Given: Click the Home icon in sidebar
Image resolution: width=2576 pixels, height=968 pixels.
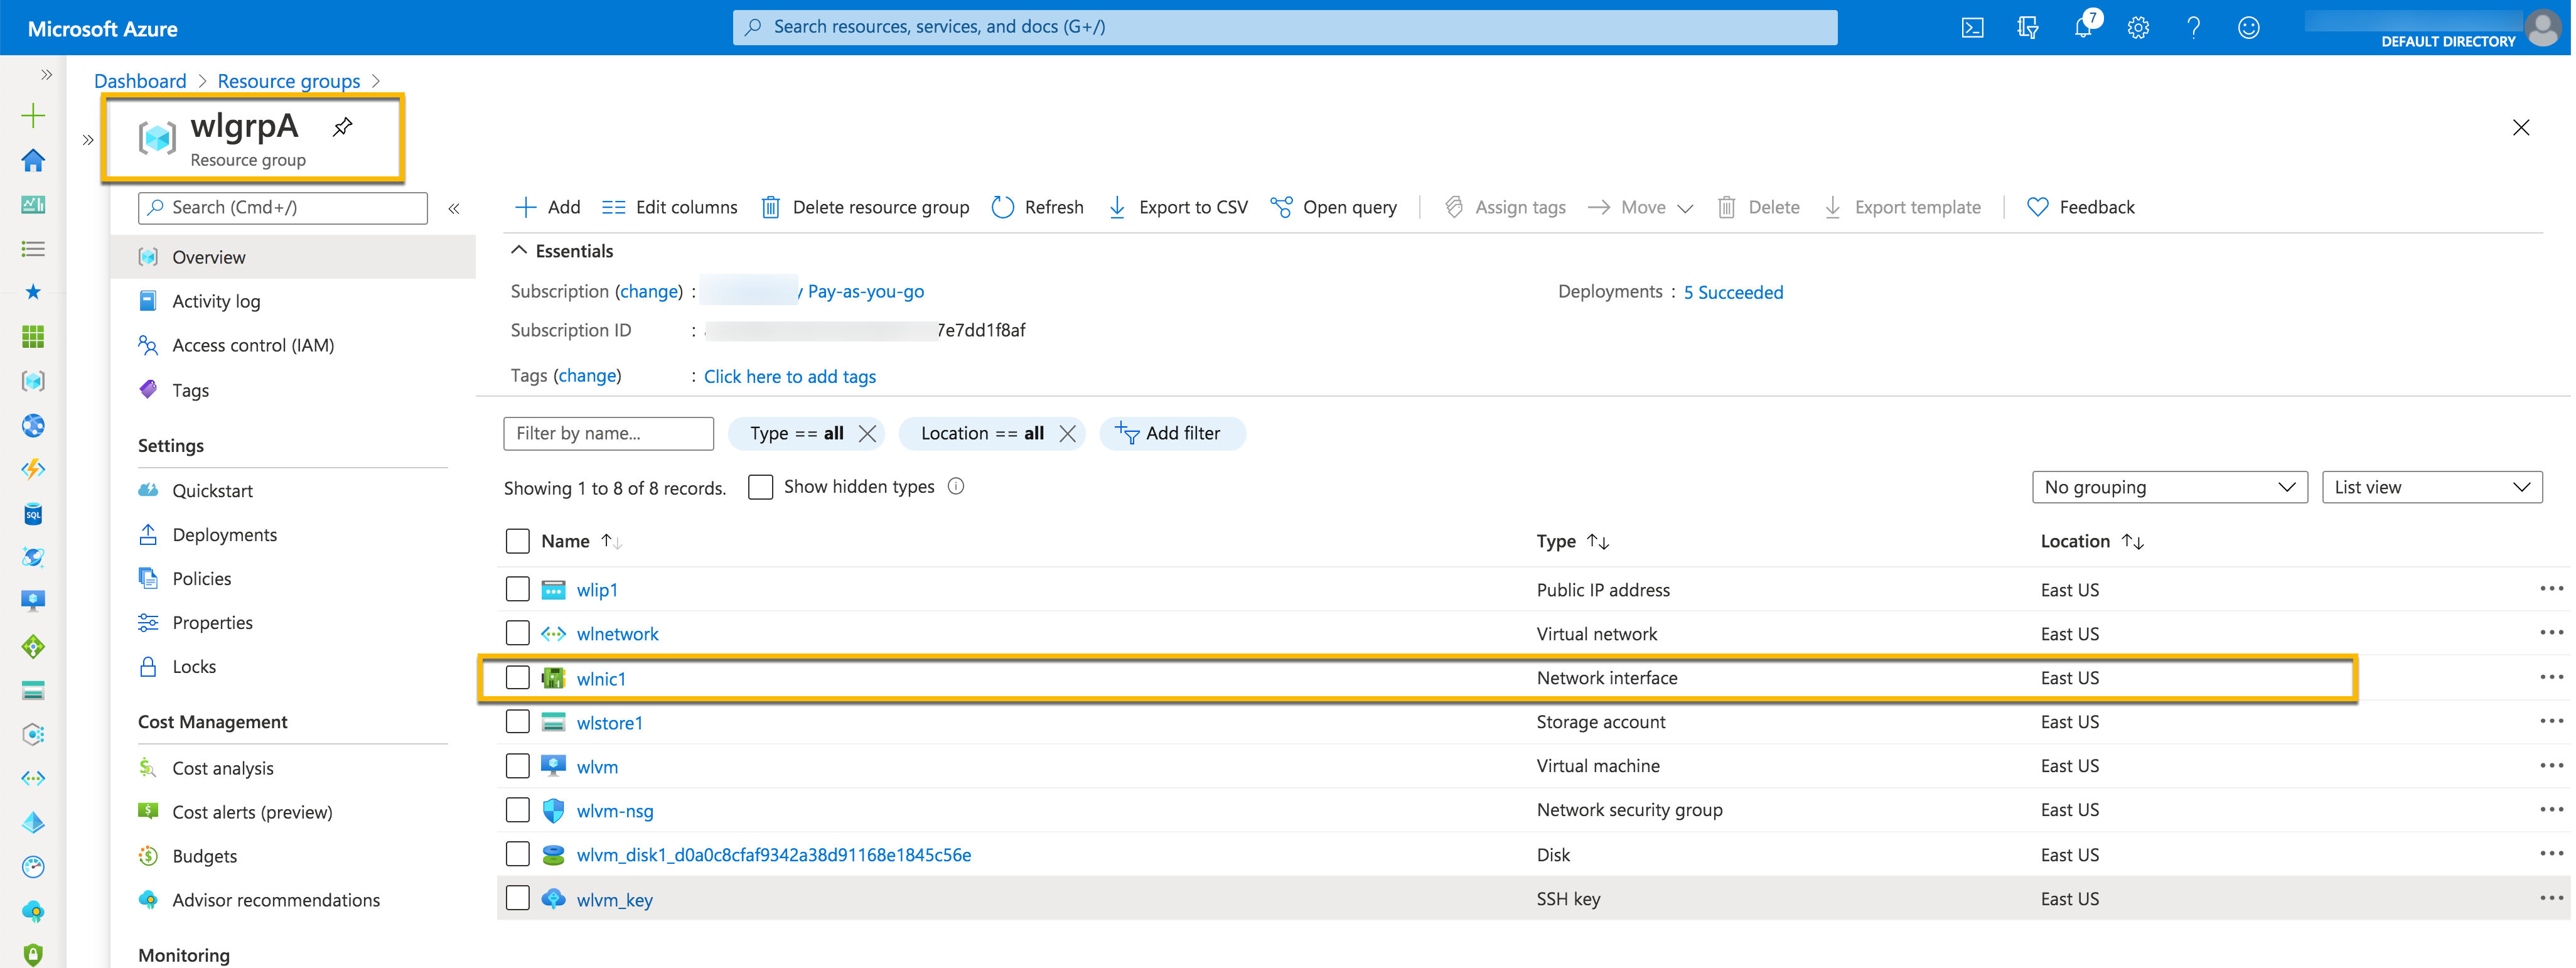Looking at the screenshot, I should pos(33,160).
